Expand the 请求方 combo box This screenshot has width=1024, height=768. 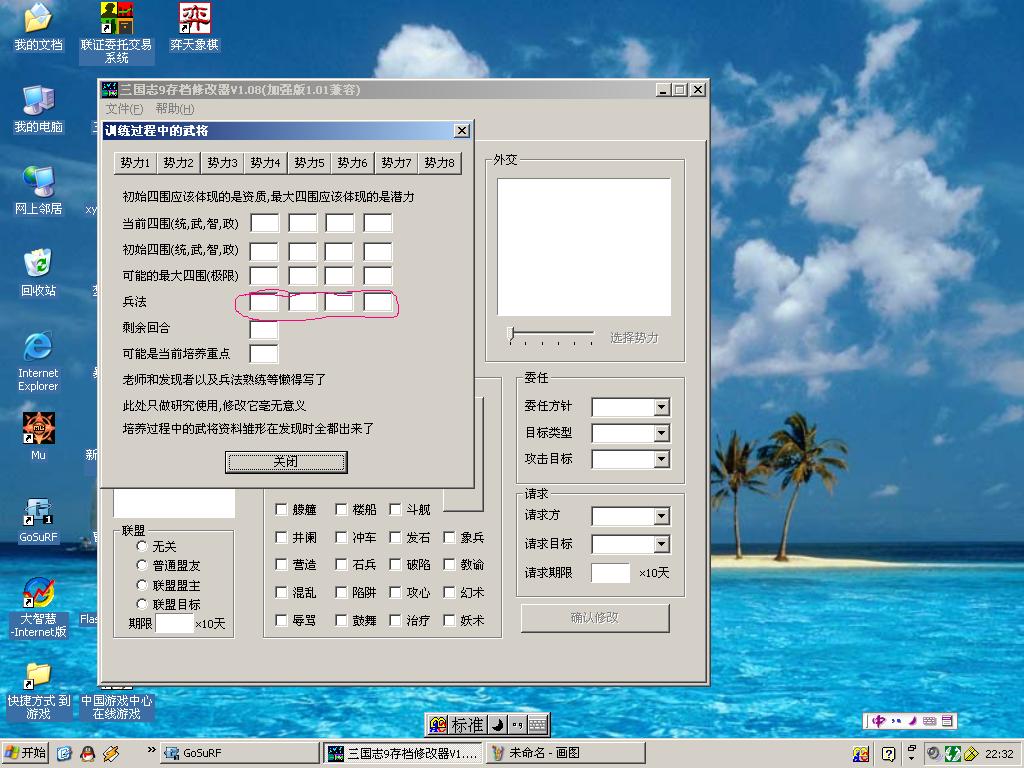pos(661,517)
